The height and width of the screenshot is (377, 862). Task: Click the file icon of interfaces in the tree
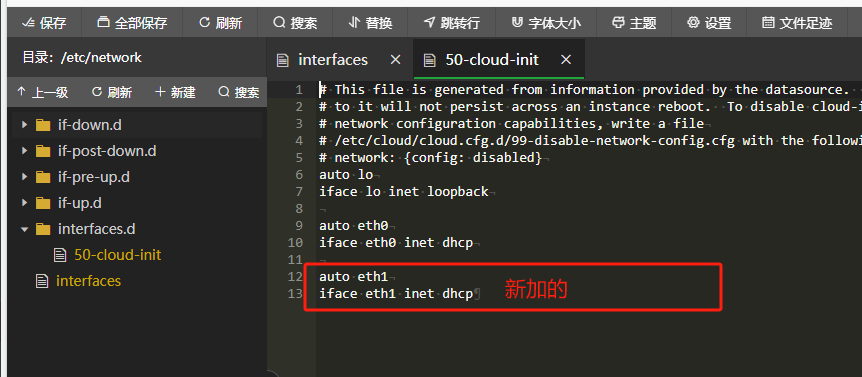tap(42, 281)
